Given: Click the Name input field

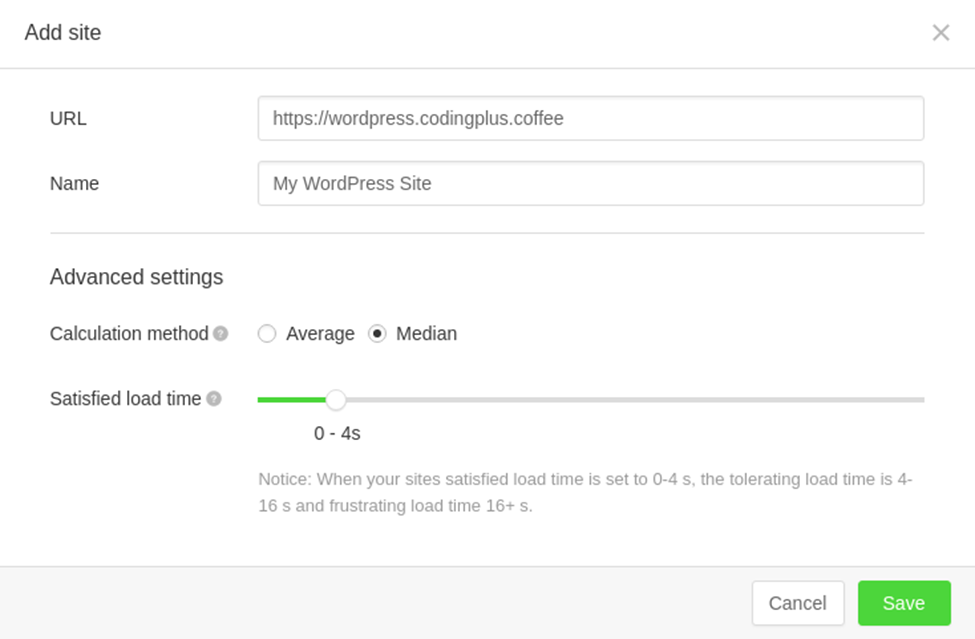Looking at the screenshot, I should (x=591, y=183).
